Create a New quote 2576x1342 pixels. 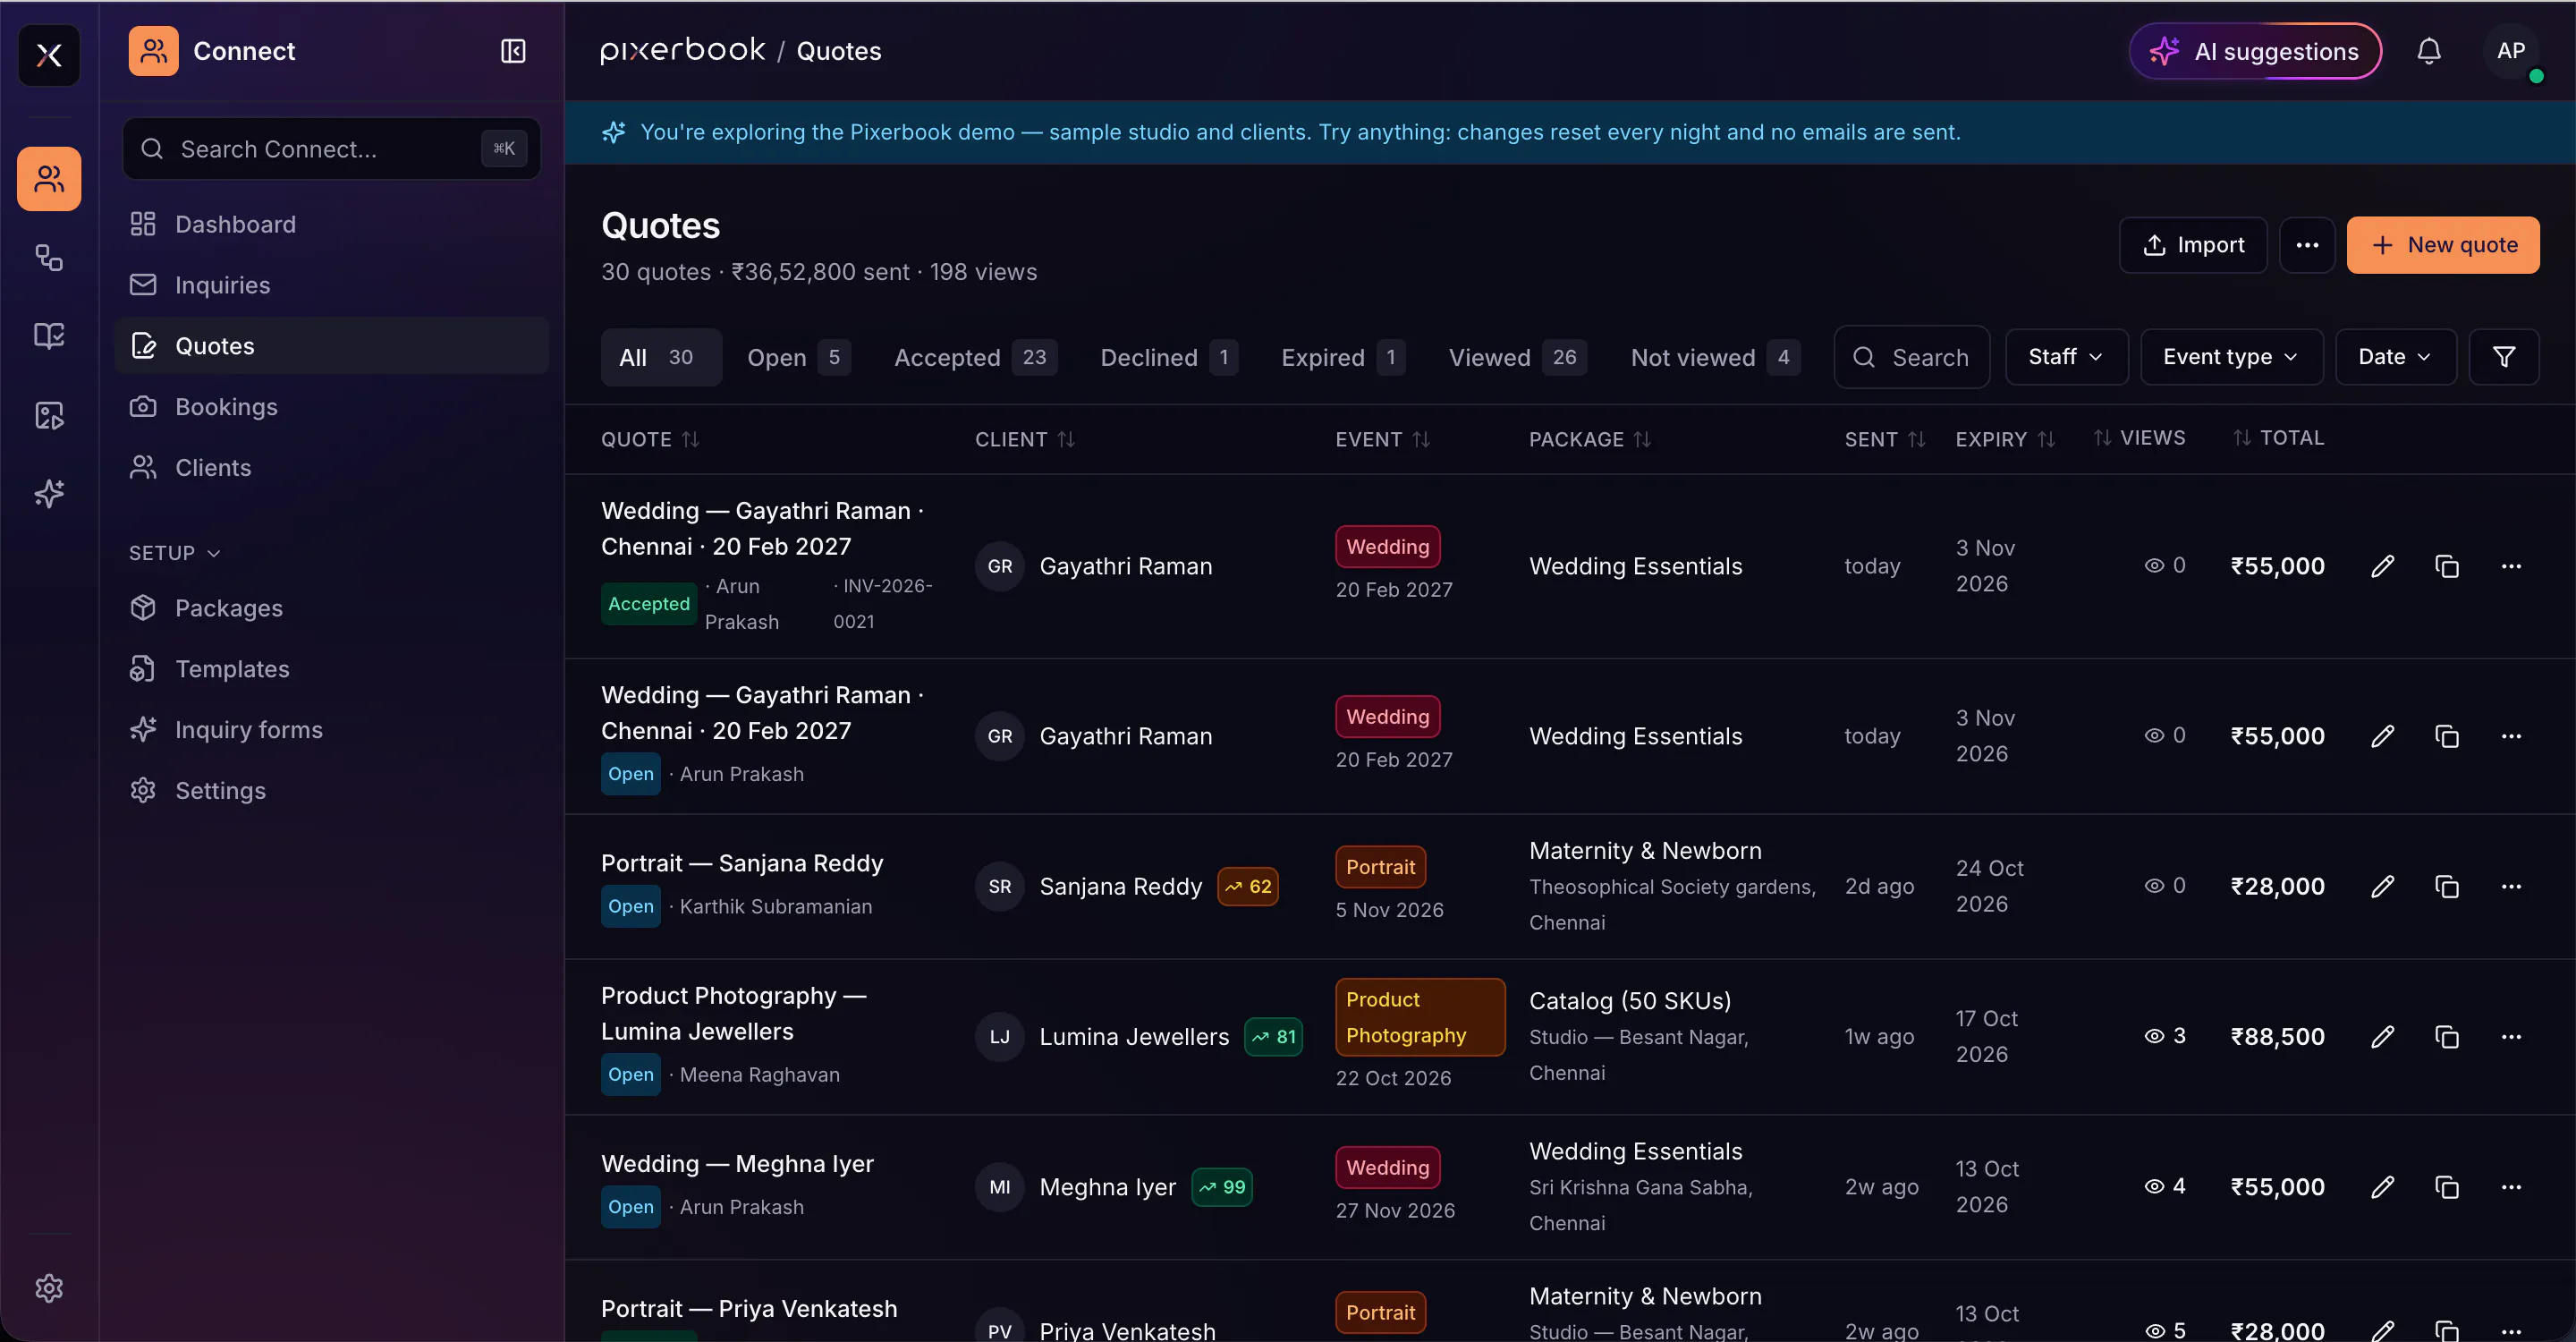2443,245
